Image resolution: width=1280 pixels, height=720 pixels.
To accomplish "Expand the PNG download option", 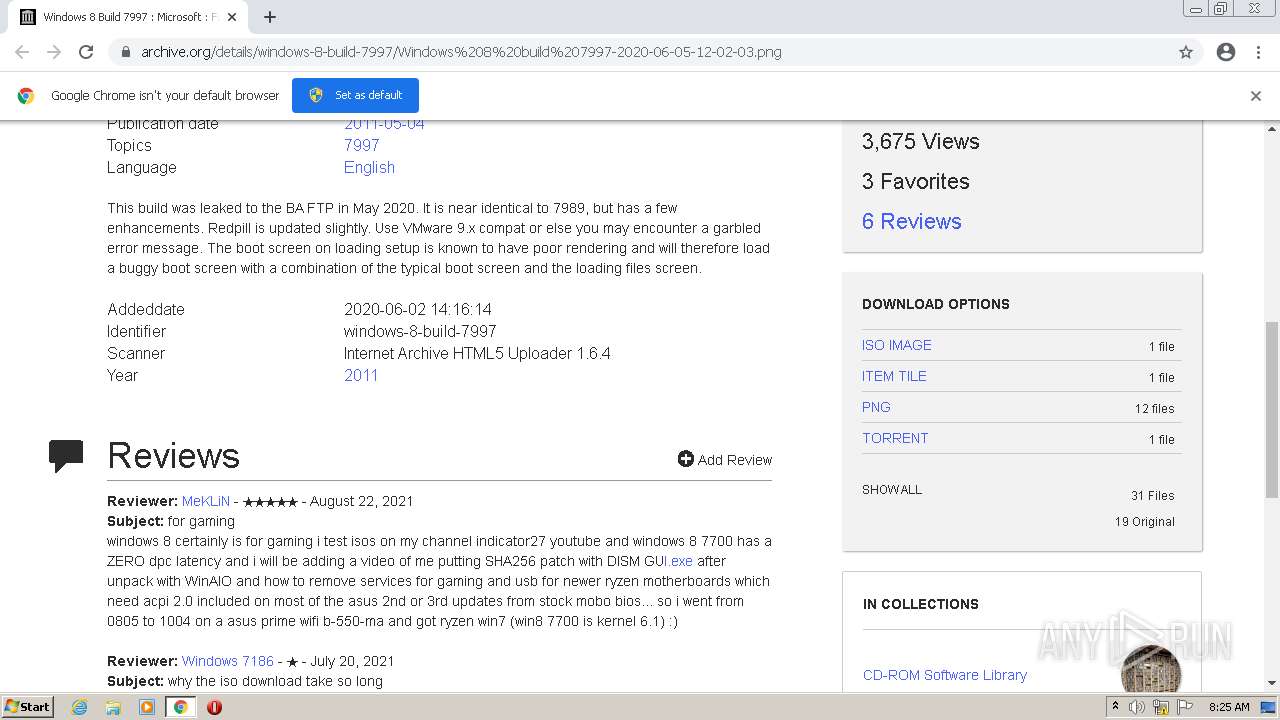I will click(x=876, y=407).
